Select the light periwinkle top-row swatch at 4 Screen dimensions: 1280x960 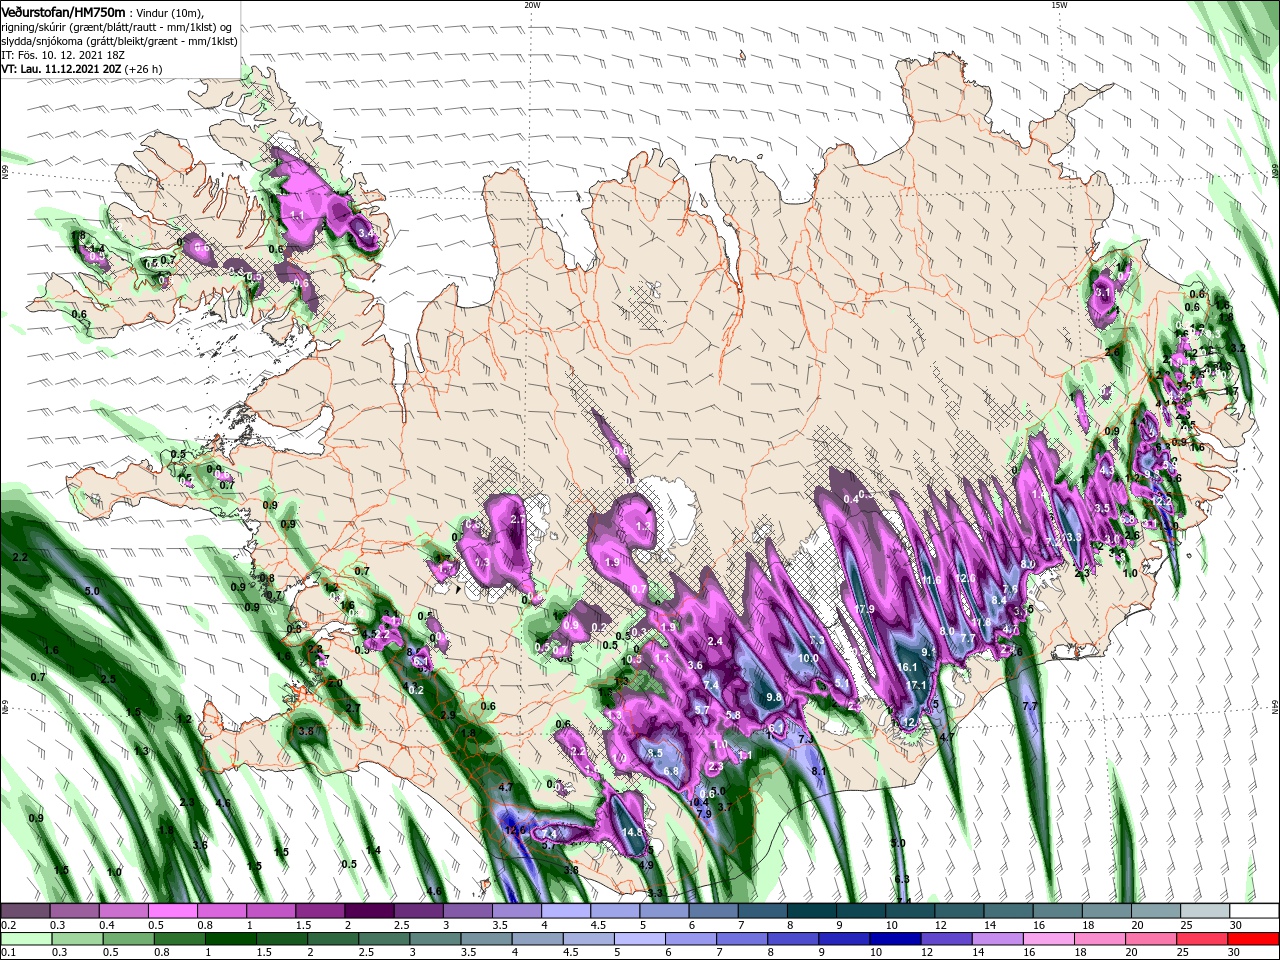point(565,910)
